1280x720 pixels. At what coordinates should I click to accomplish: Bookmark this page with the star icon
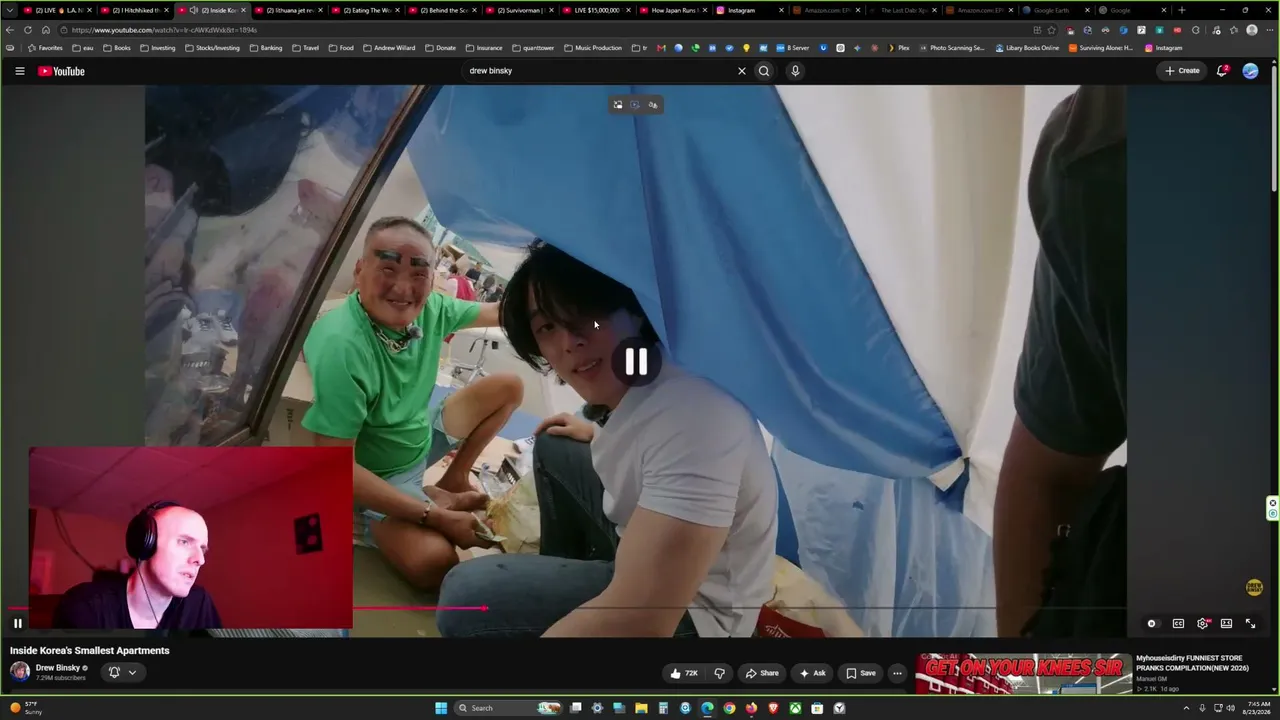tap(1051, 30)
